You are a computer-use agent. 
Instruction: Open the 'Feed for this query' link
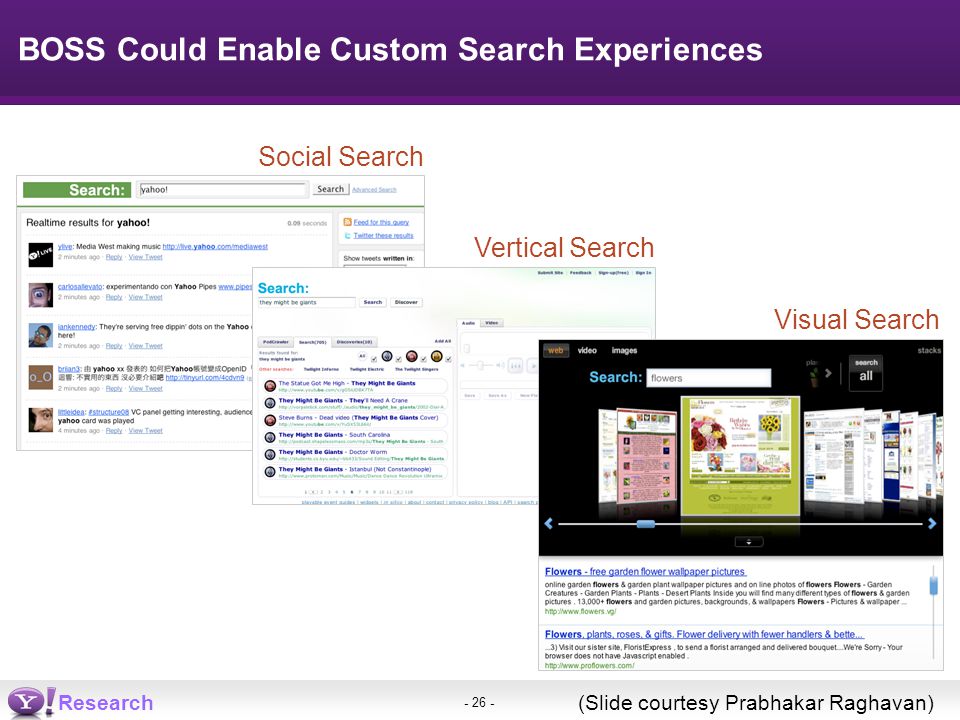[381, 222]
